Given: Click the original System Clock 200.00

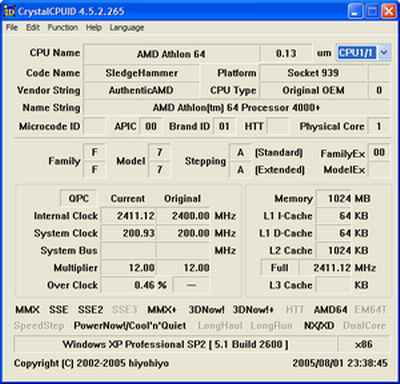Looking at the screenshot, I should tap(183, 233).
